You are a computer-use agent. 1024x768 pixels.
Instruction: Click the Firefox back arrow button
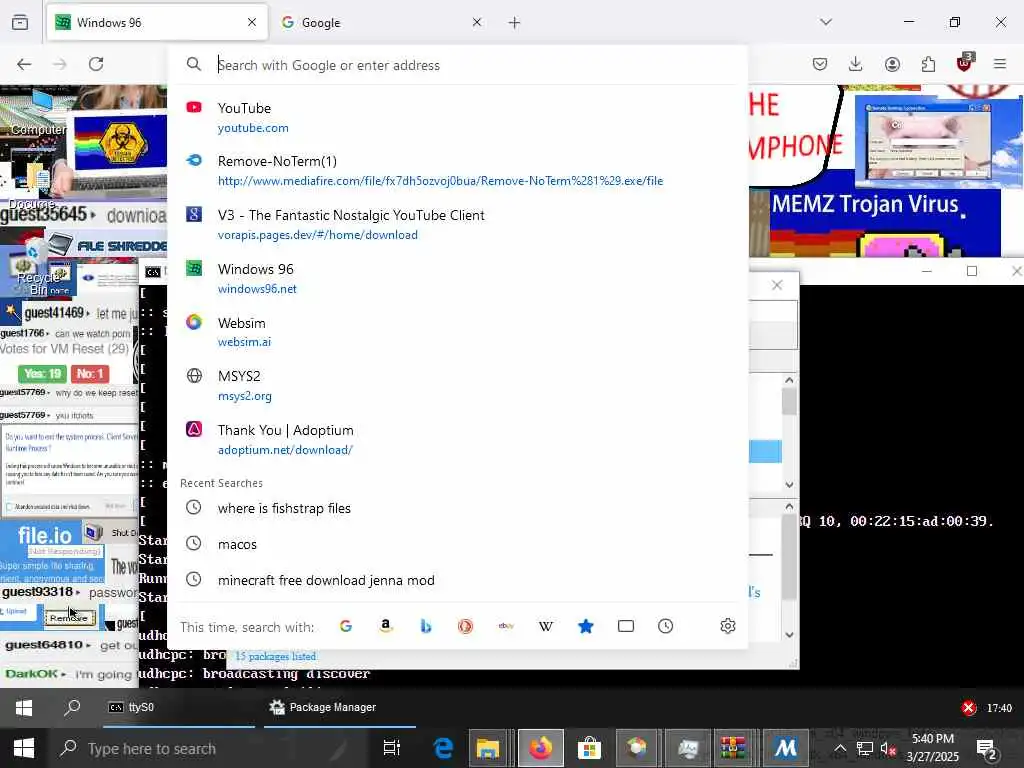coord(24,64)
